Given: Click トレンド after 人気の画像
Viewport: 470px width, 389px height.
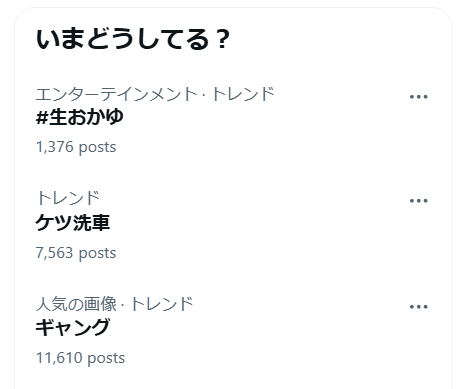Looking at the screenshot, I should tap(162, 304).
